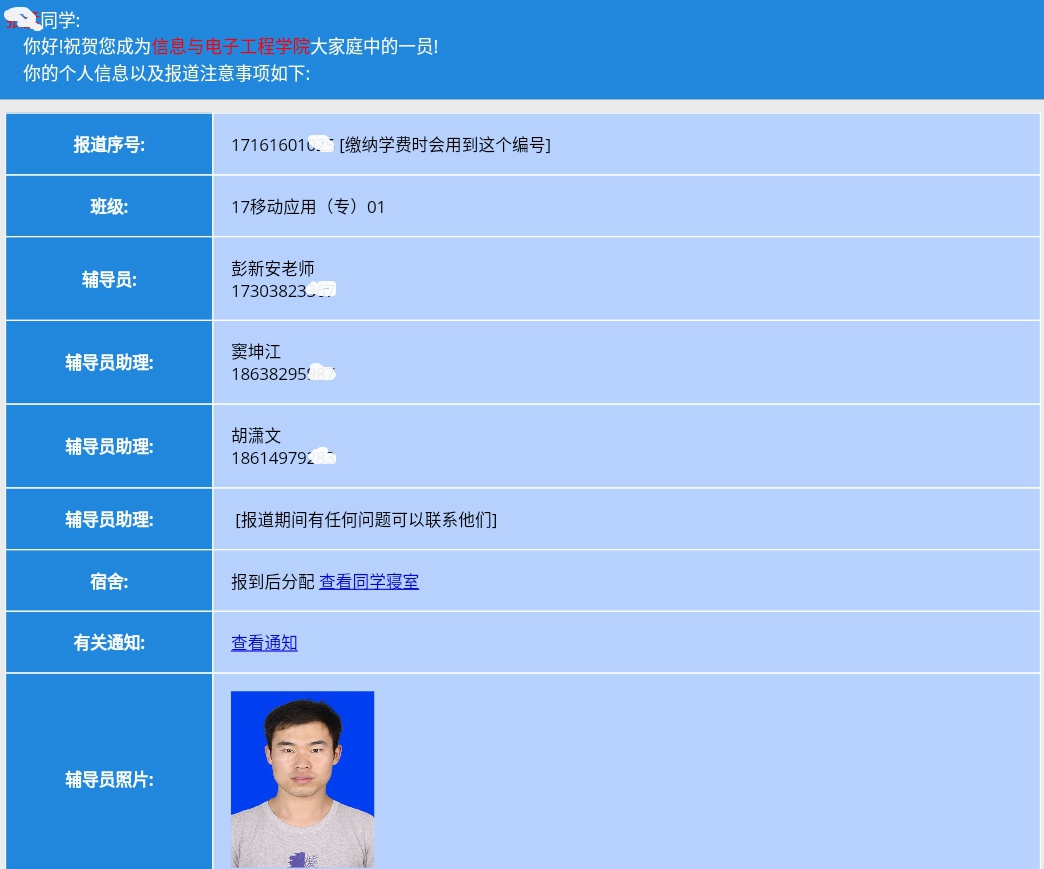Click the first 辅导员助理 row label

pos(107,361)
